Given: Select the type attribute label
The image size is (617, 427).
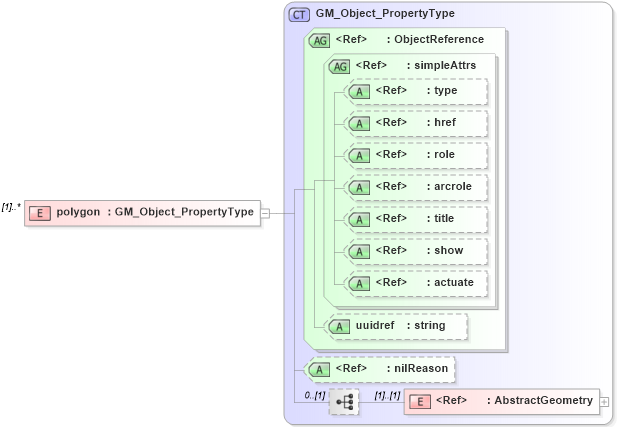Looking at the screenshot, I should 416,91.
